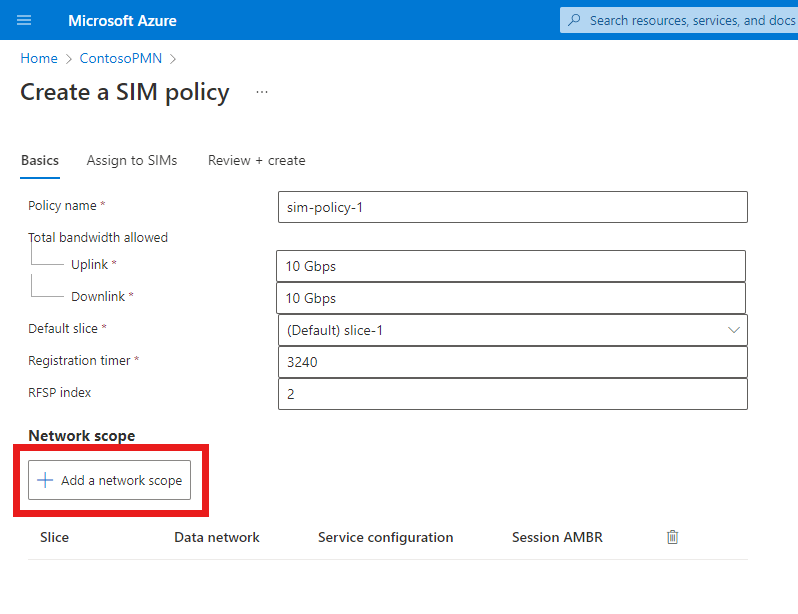
Task: Click Add a network scope button
Action: point(109,480)
